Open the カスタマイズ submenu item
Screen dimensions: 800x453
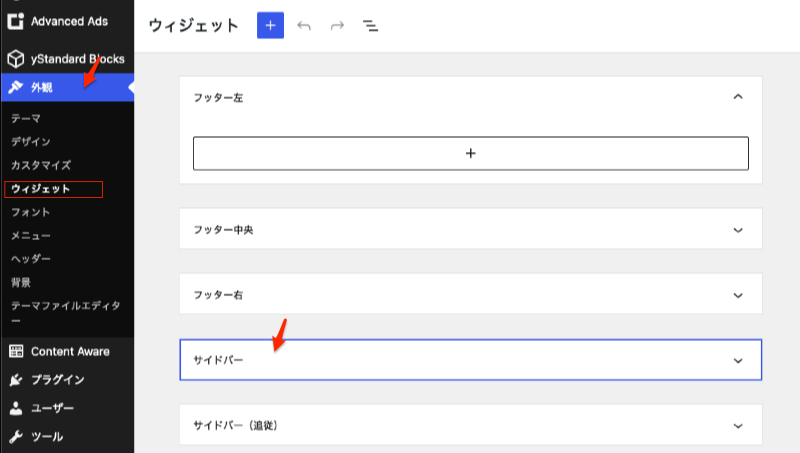pos(41,165)
